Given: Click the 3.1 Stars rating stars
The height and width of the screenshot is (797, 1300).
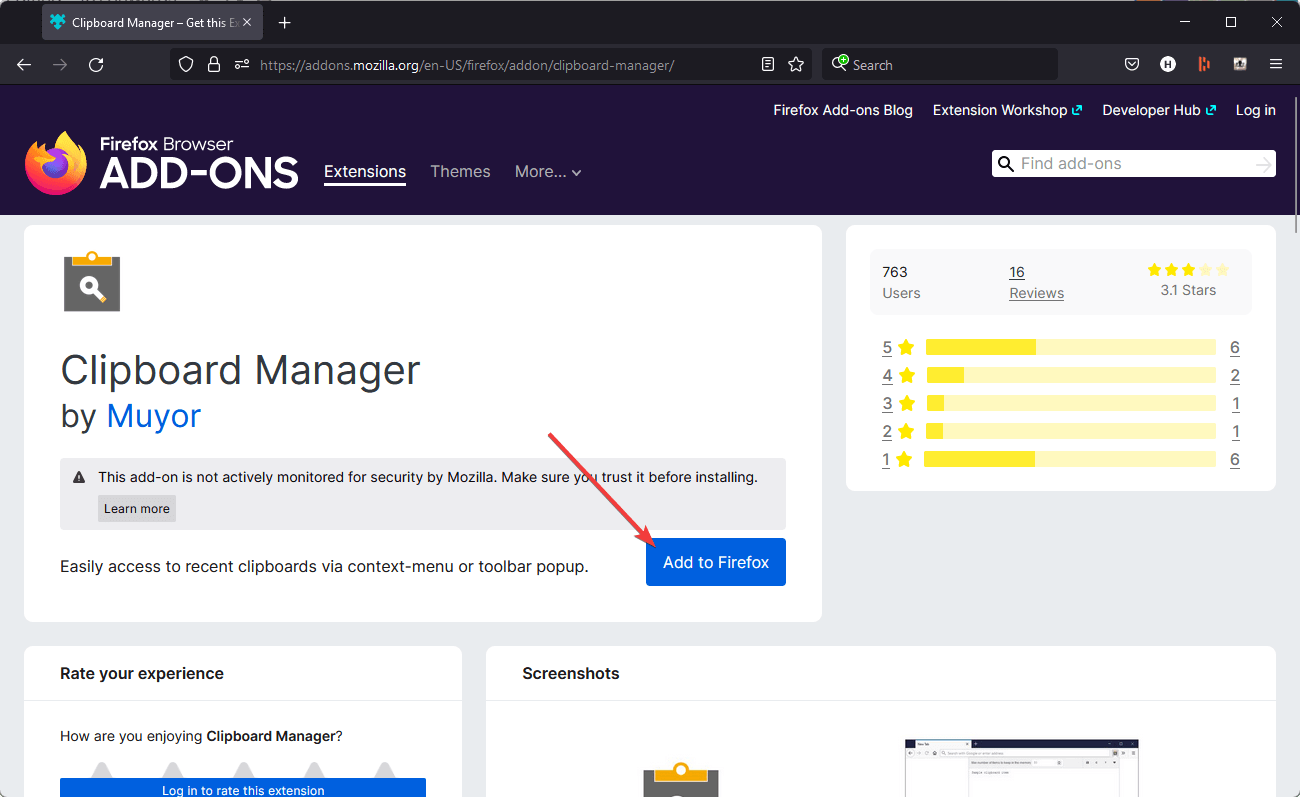Looking at the screenshot, I should [1188, 270].
